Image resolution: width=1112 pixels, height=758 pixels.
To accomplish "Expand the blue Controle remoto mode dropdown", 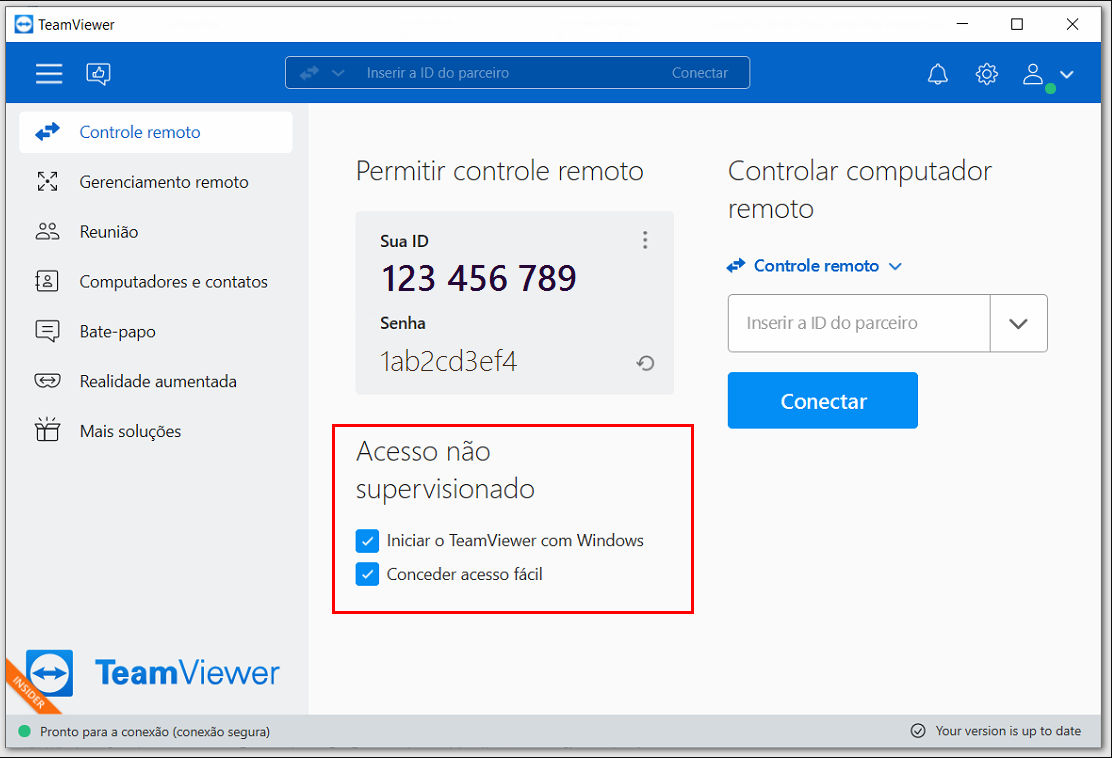I will [814, 266].
